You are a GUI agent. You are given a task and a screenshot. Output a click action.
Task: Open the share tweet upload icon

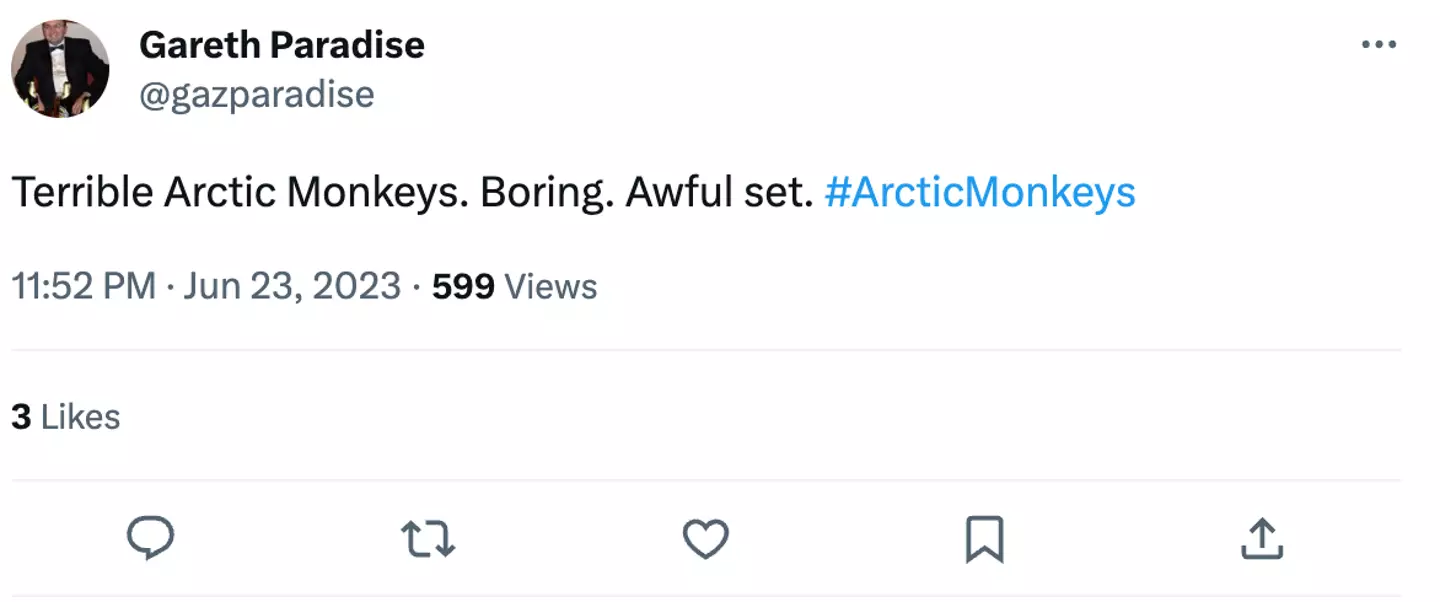click(1262, 539)
